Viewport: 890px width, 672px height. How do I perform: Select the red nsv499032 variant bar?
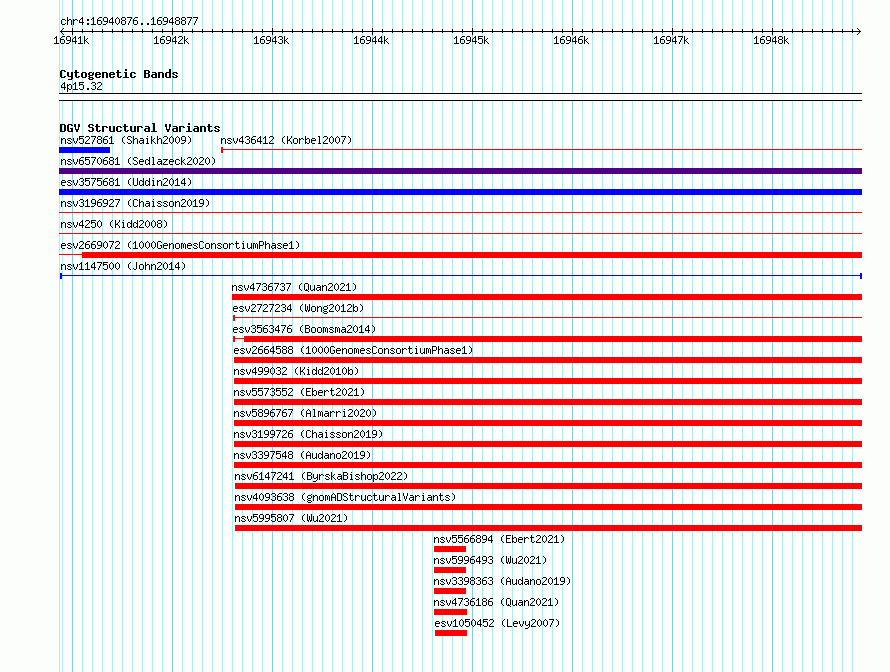pyautogui.click(x=548, y=381)
